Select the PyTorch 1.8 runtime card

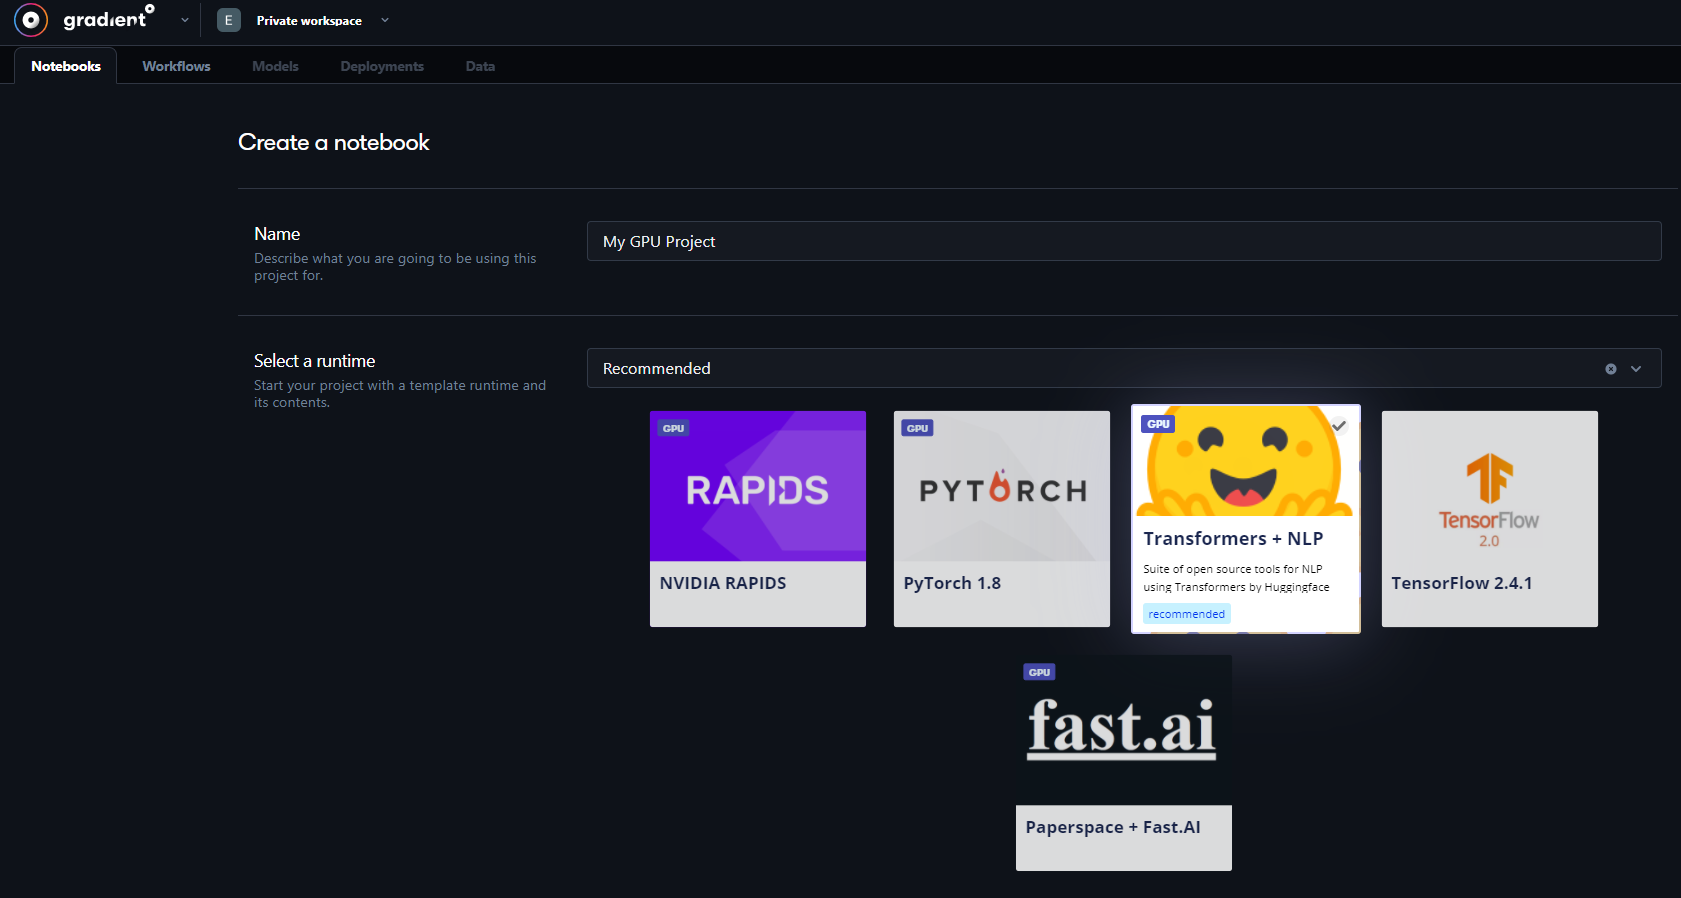1002,519
